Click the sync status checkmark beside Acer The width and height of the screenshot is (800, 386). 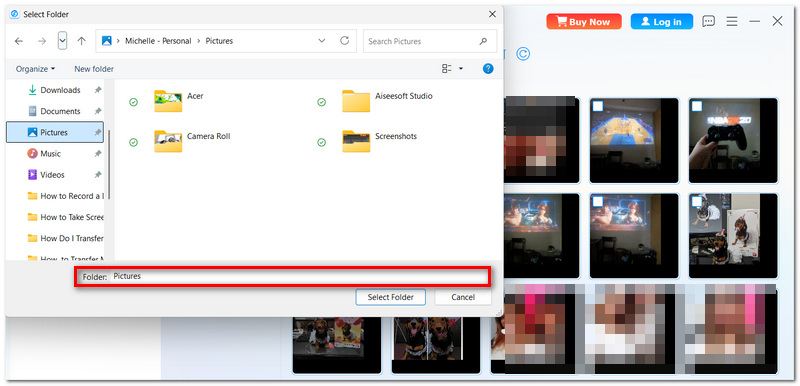[x=133, y=102]
